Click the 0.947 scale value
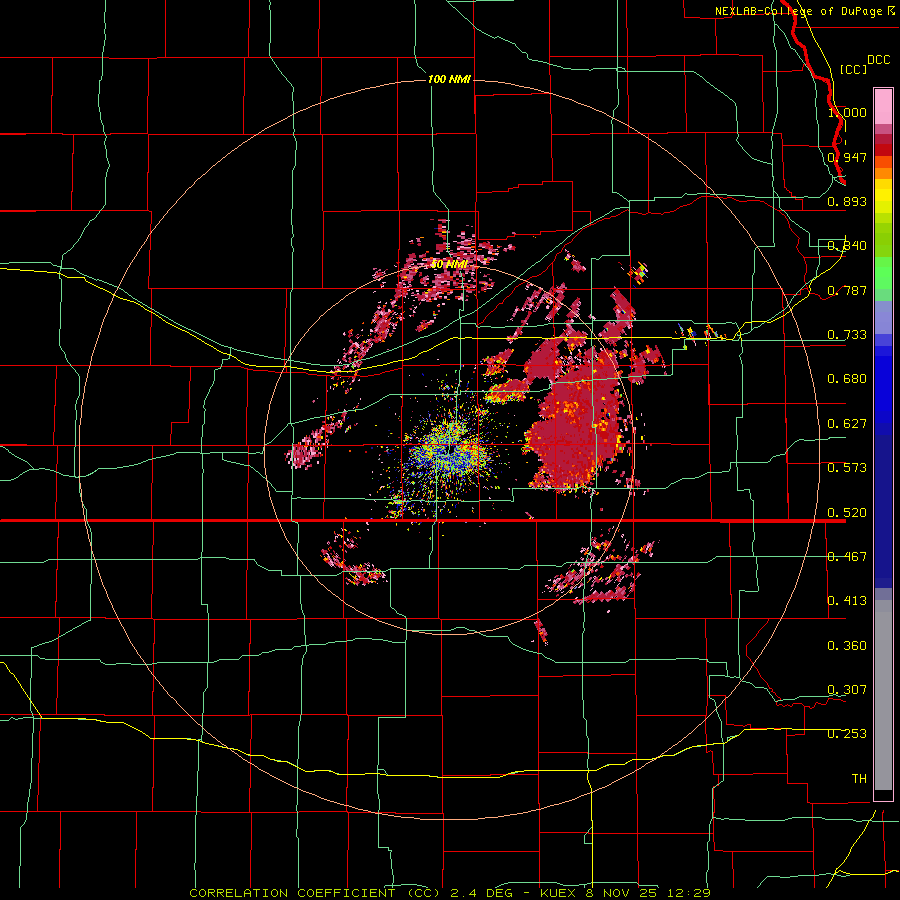The width and height of the screenshot is (900, 900). click(847, 157)
